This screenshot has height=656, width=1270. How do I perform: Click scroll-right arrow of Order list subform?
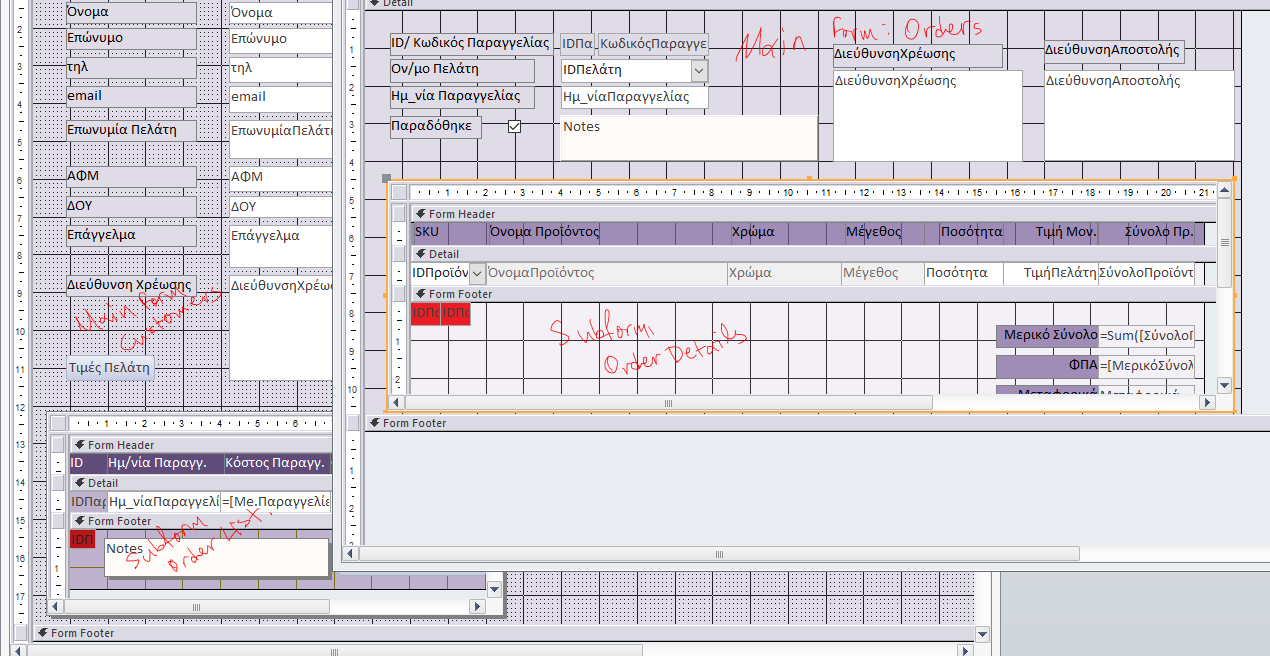(x=477, y=607)
